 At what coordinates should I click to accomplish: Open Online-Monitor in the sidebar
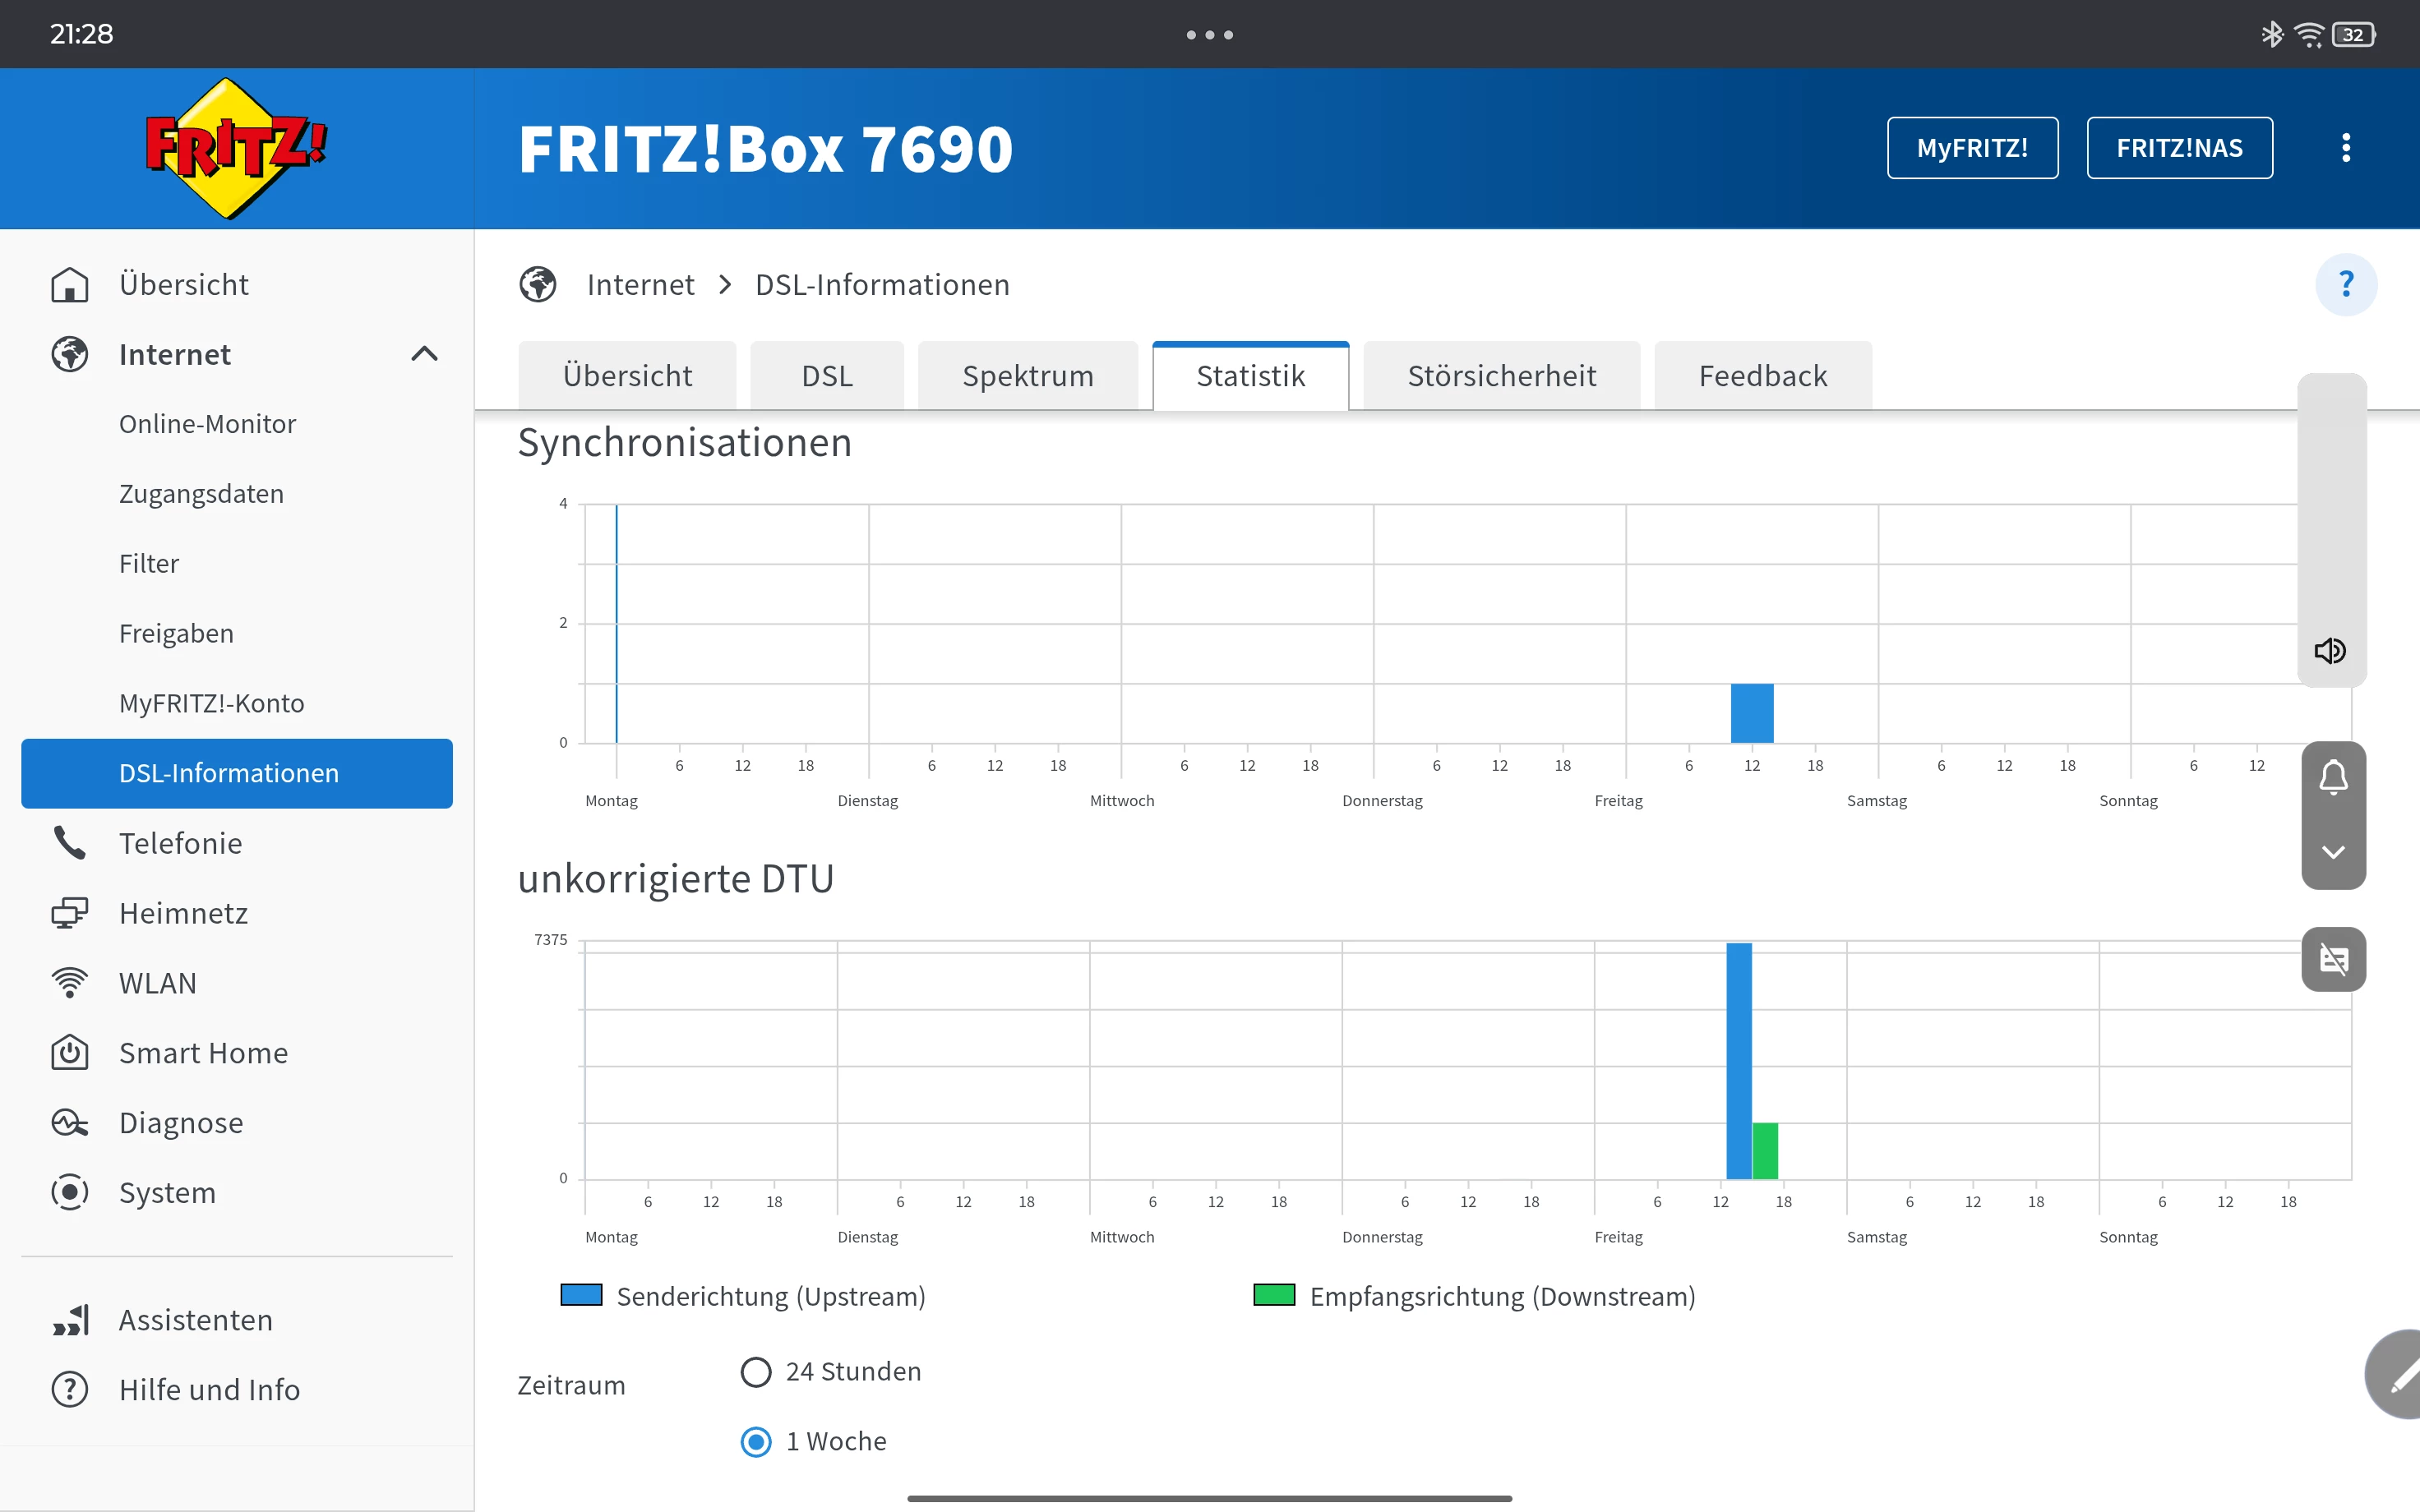tap(207, 424)
